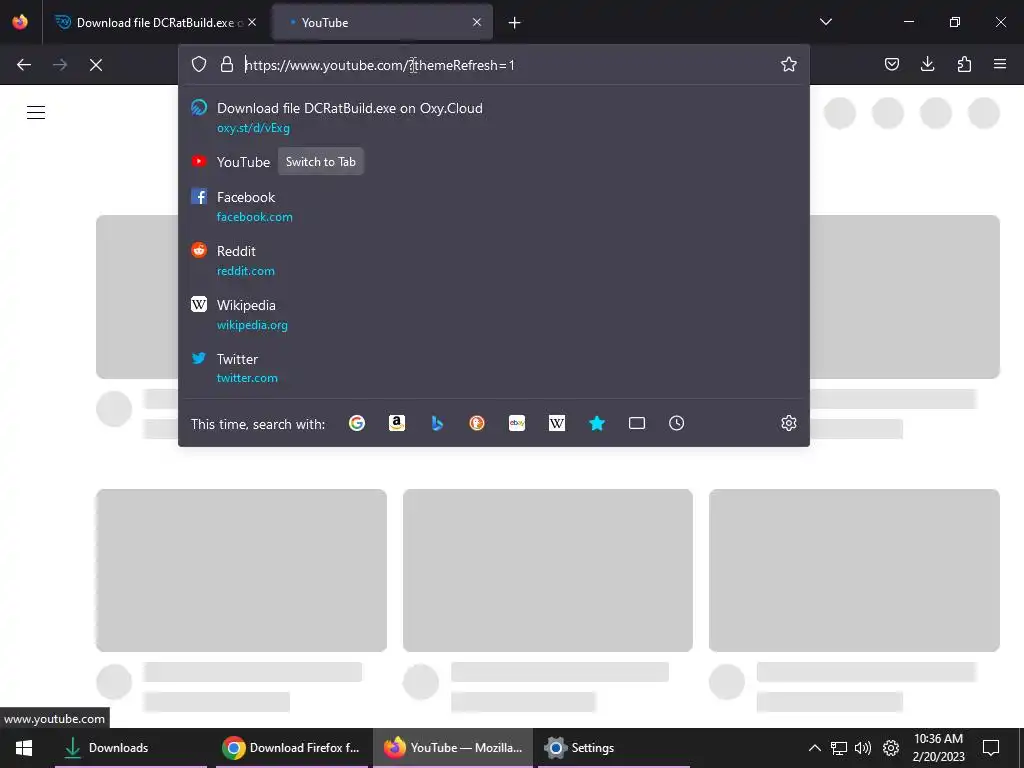Open the notification action center

991,748
